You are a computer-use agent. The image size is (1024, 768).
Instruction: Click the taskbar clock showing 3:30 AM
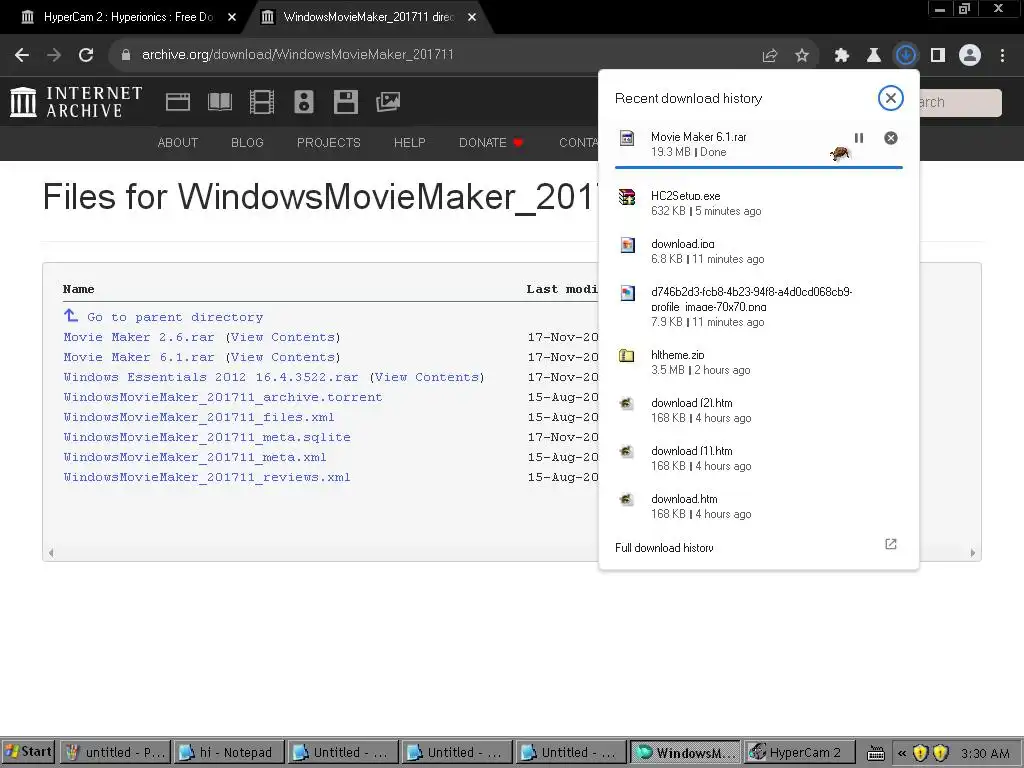tap(985, 753)
